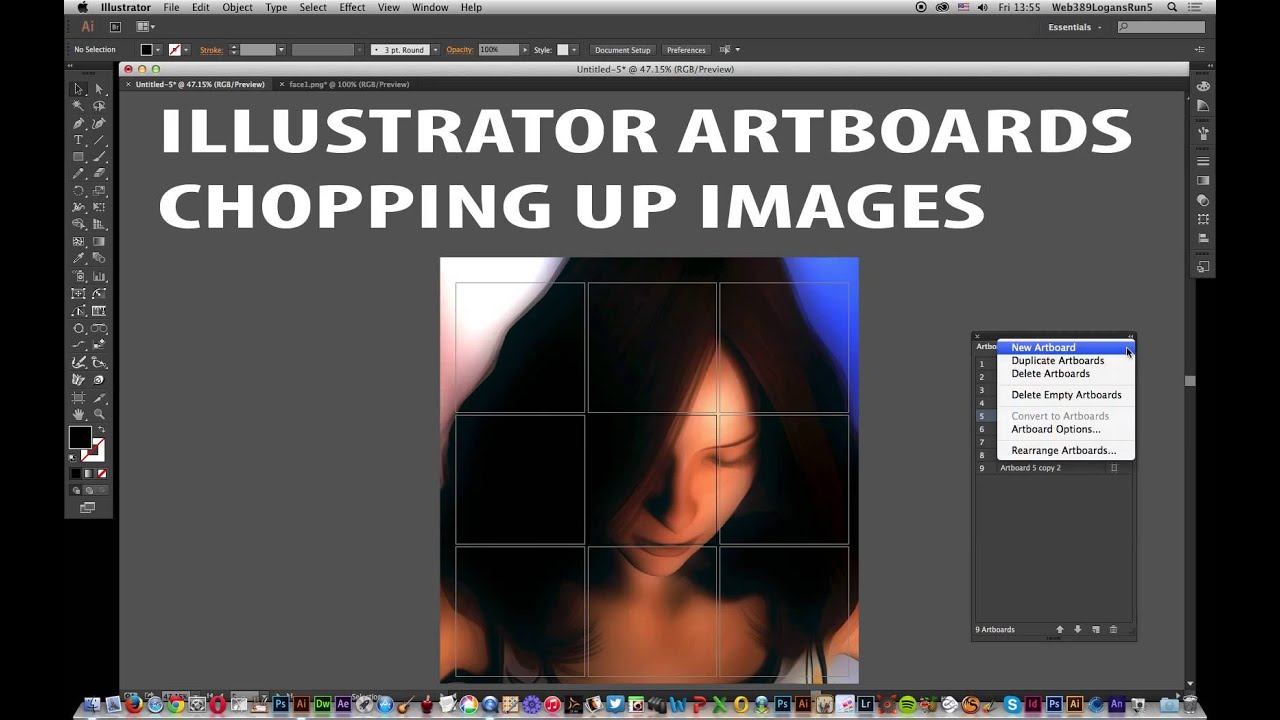Image resolution: width=1280 pixels, height=720 pixels.
Task: Click trash icon in Artboards panel
Action: 1114,630
